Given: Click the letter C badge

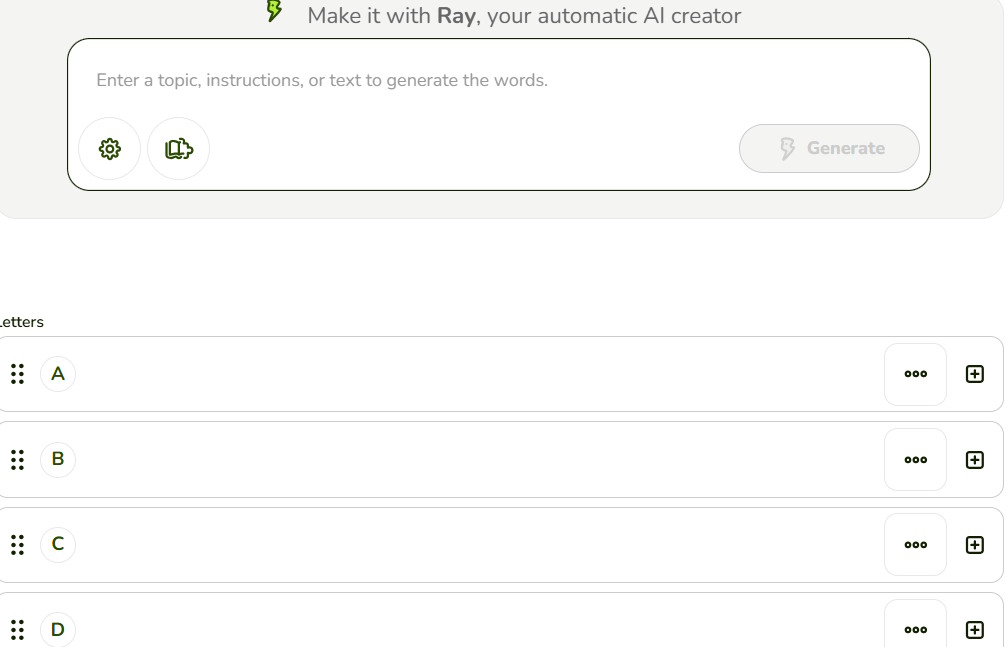Looking at the screenshot, I should [58, 544].
